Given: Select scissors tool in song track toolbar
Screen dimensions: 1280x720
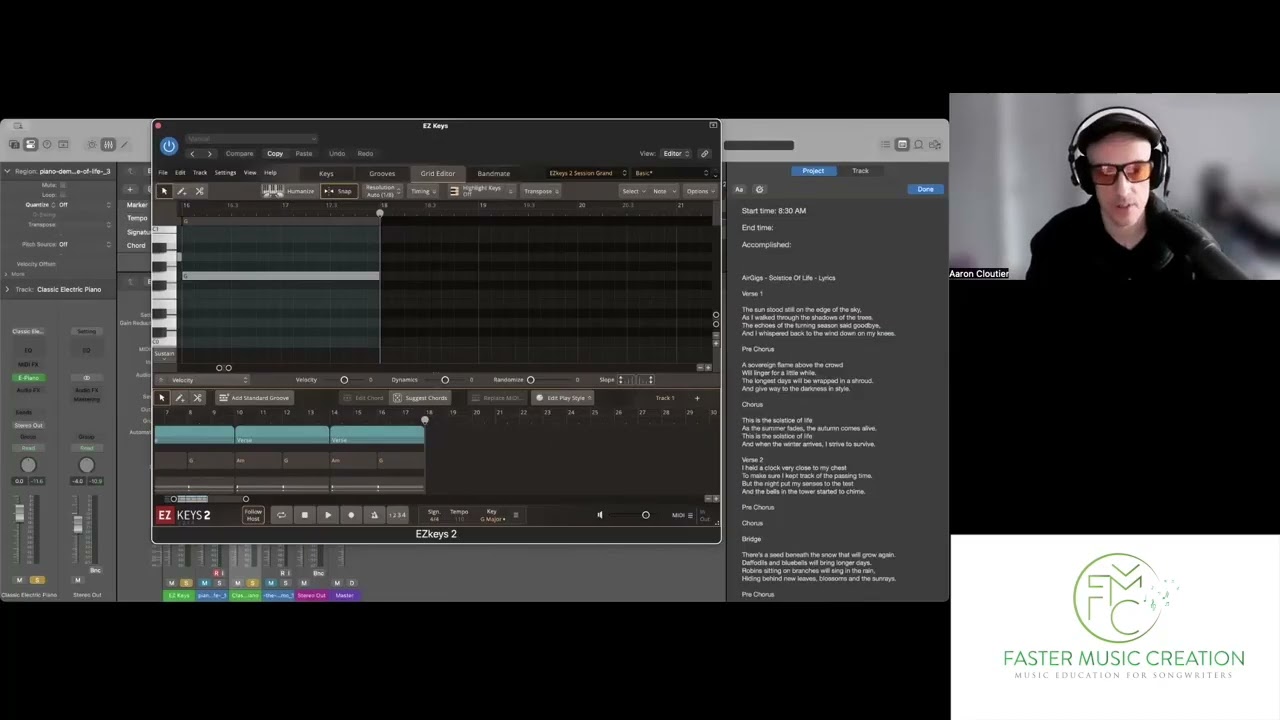Looking at the screenshot, I should point(197,398).
